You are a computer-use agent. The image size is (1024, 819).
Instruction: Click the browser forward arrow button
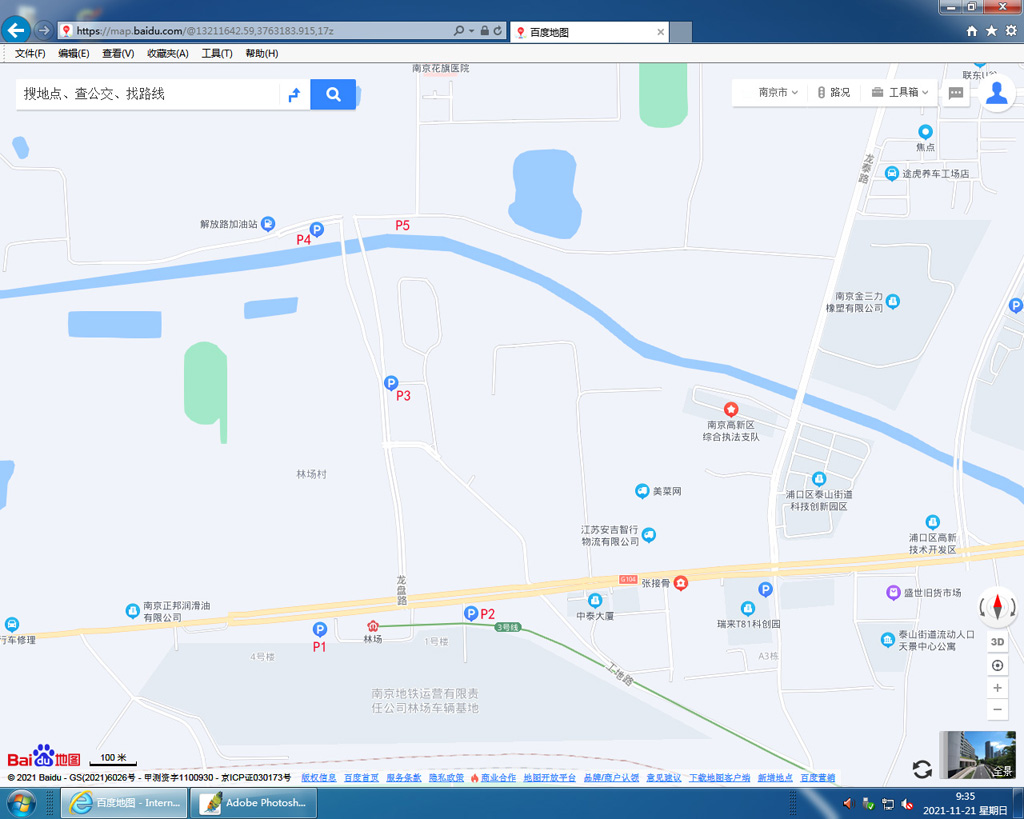(44, 30)
